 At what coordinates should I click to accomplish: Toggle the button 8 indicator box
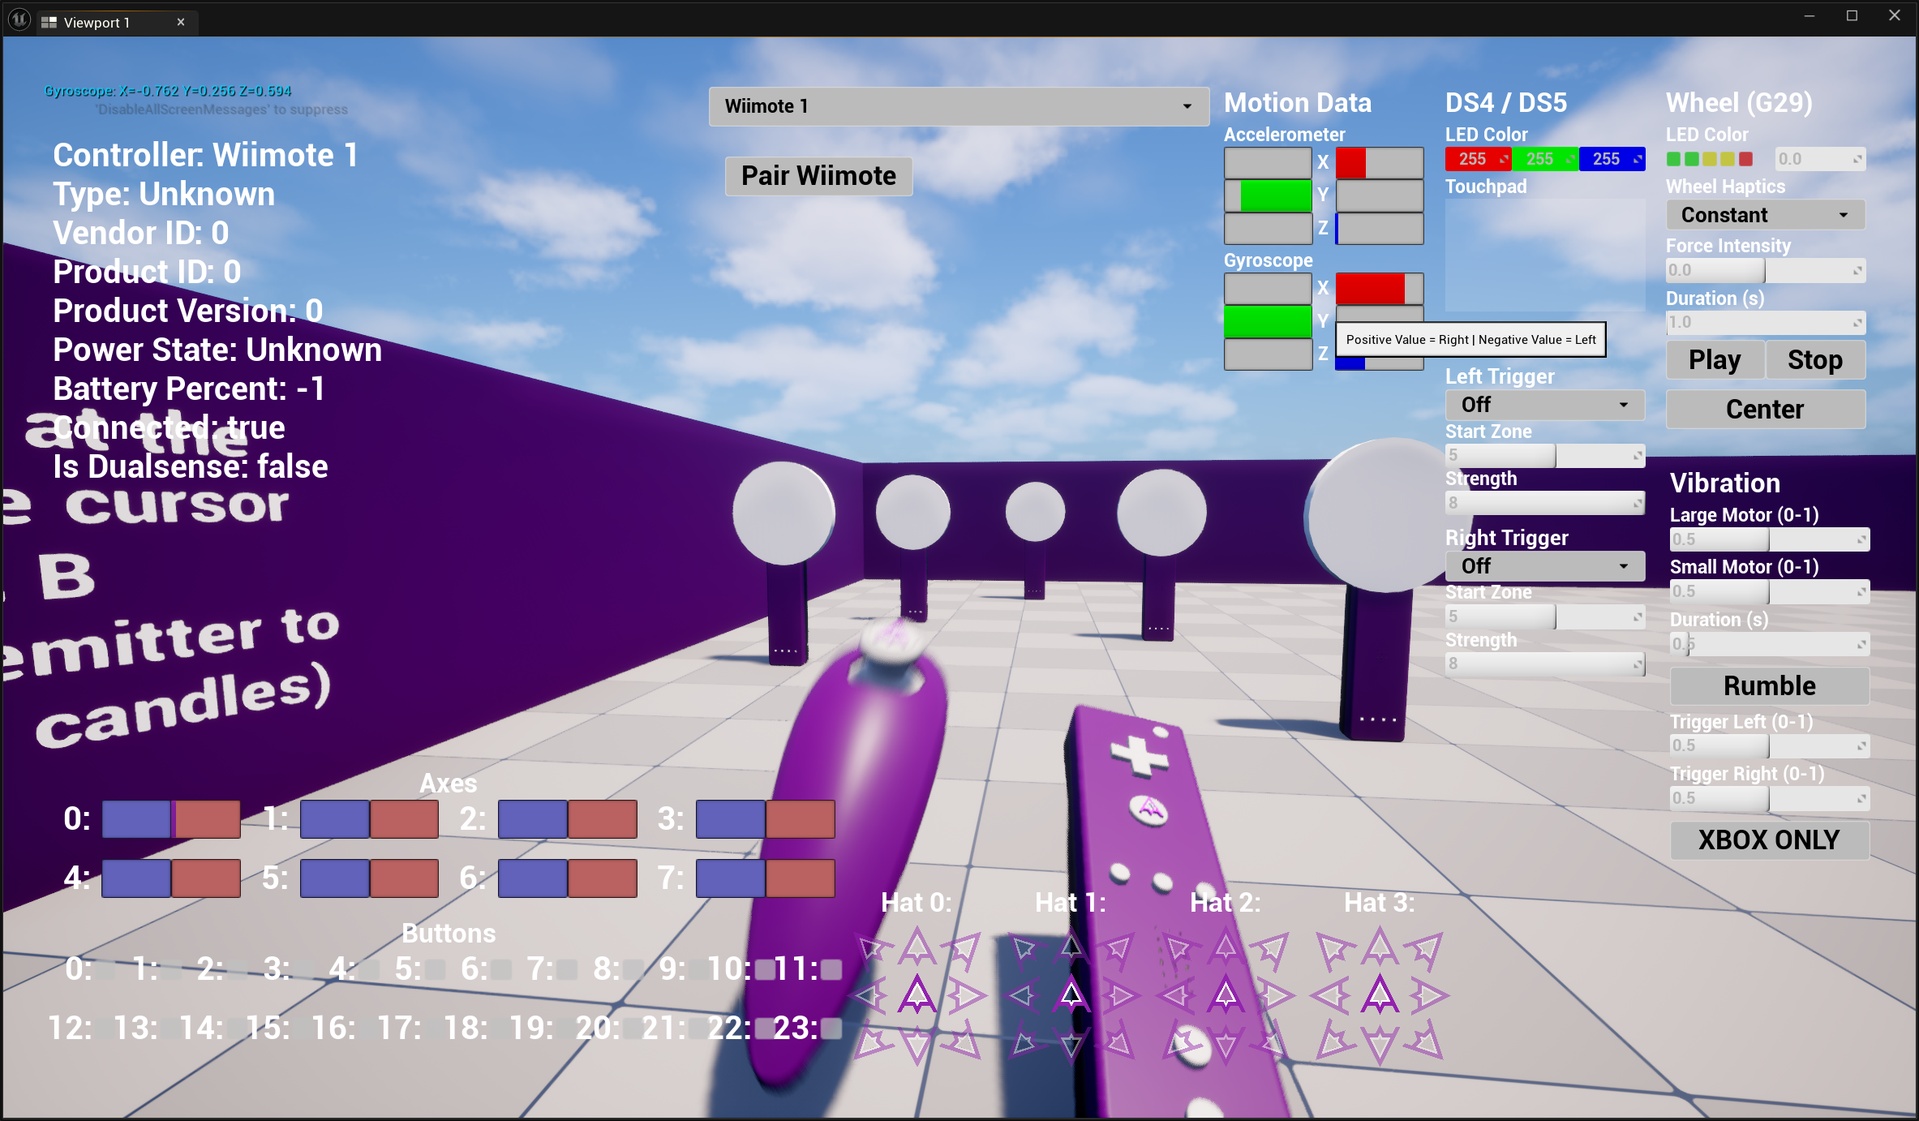pyautogui.click(x=632, y=969)
